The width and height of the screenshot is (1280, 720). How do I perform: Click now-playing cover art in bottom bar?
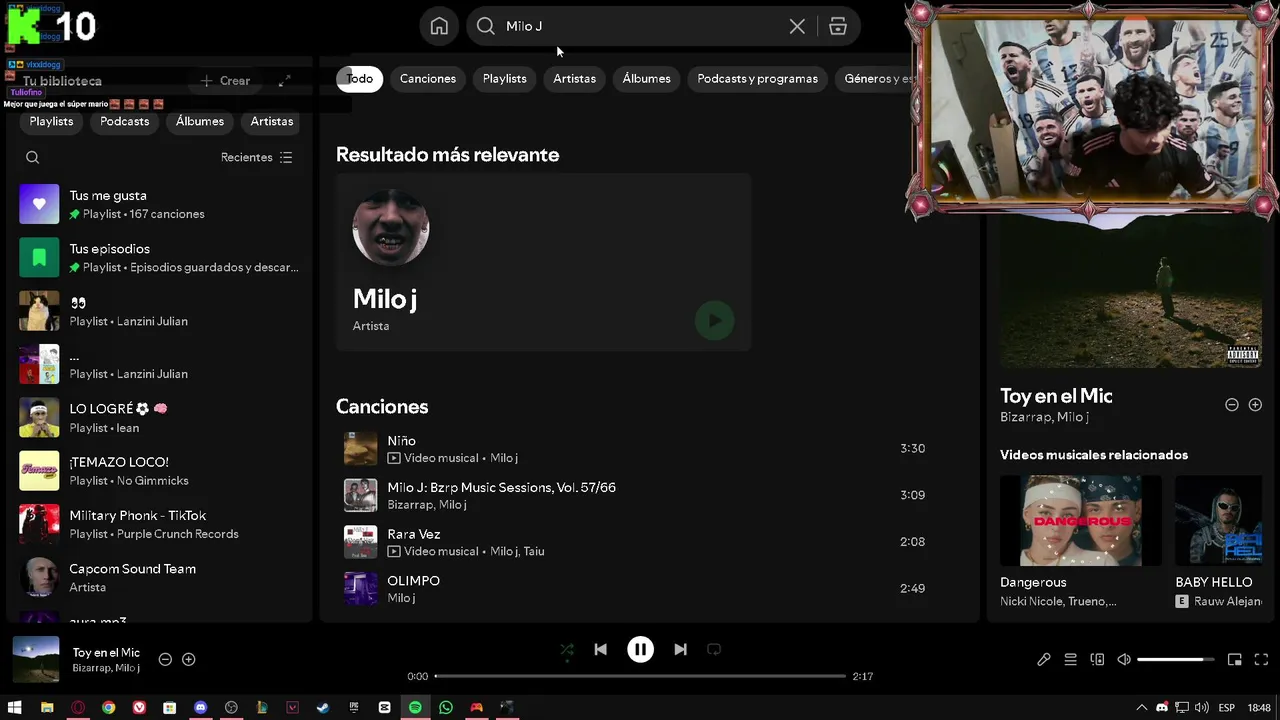[36, 660]
